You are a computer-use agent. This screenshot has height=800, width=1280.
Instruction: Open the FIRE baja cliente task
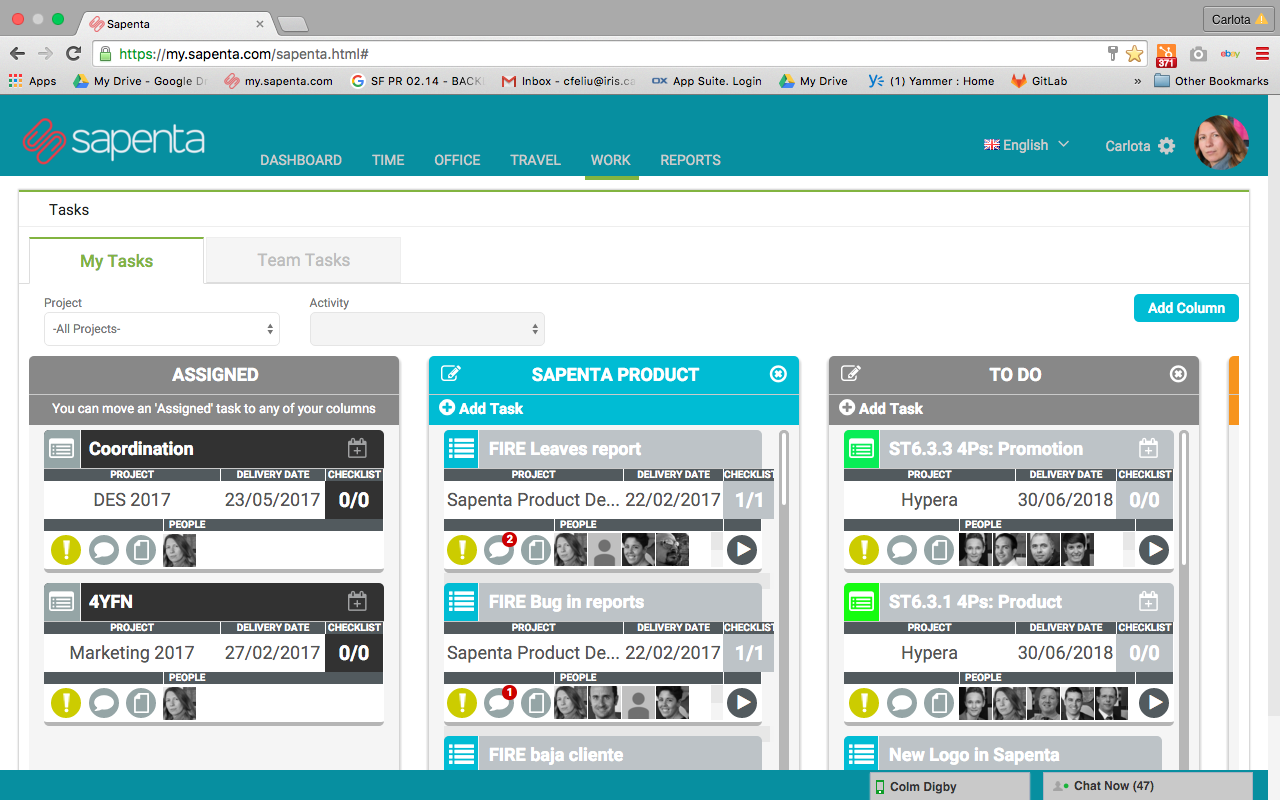[556, 755]
